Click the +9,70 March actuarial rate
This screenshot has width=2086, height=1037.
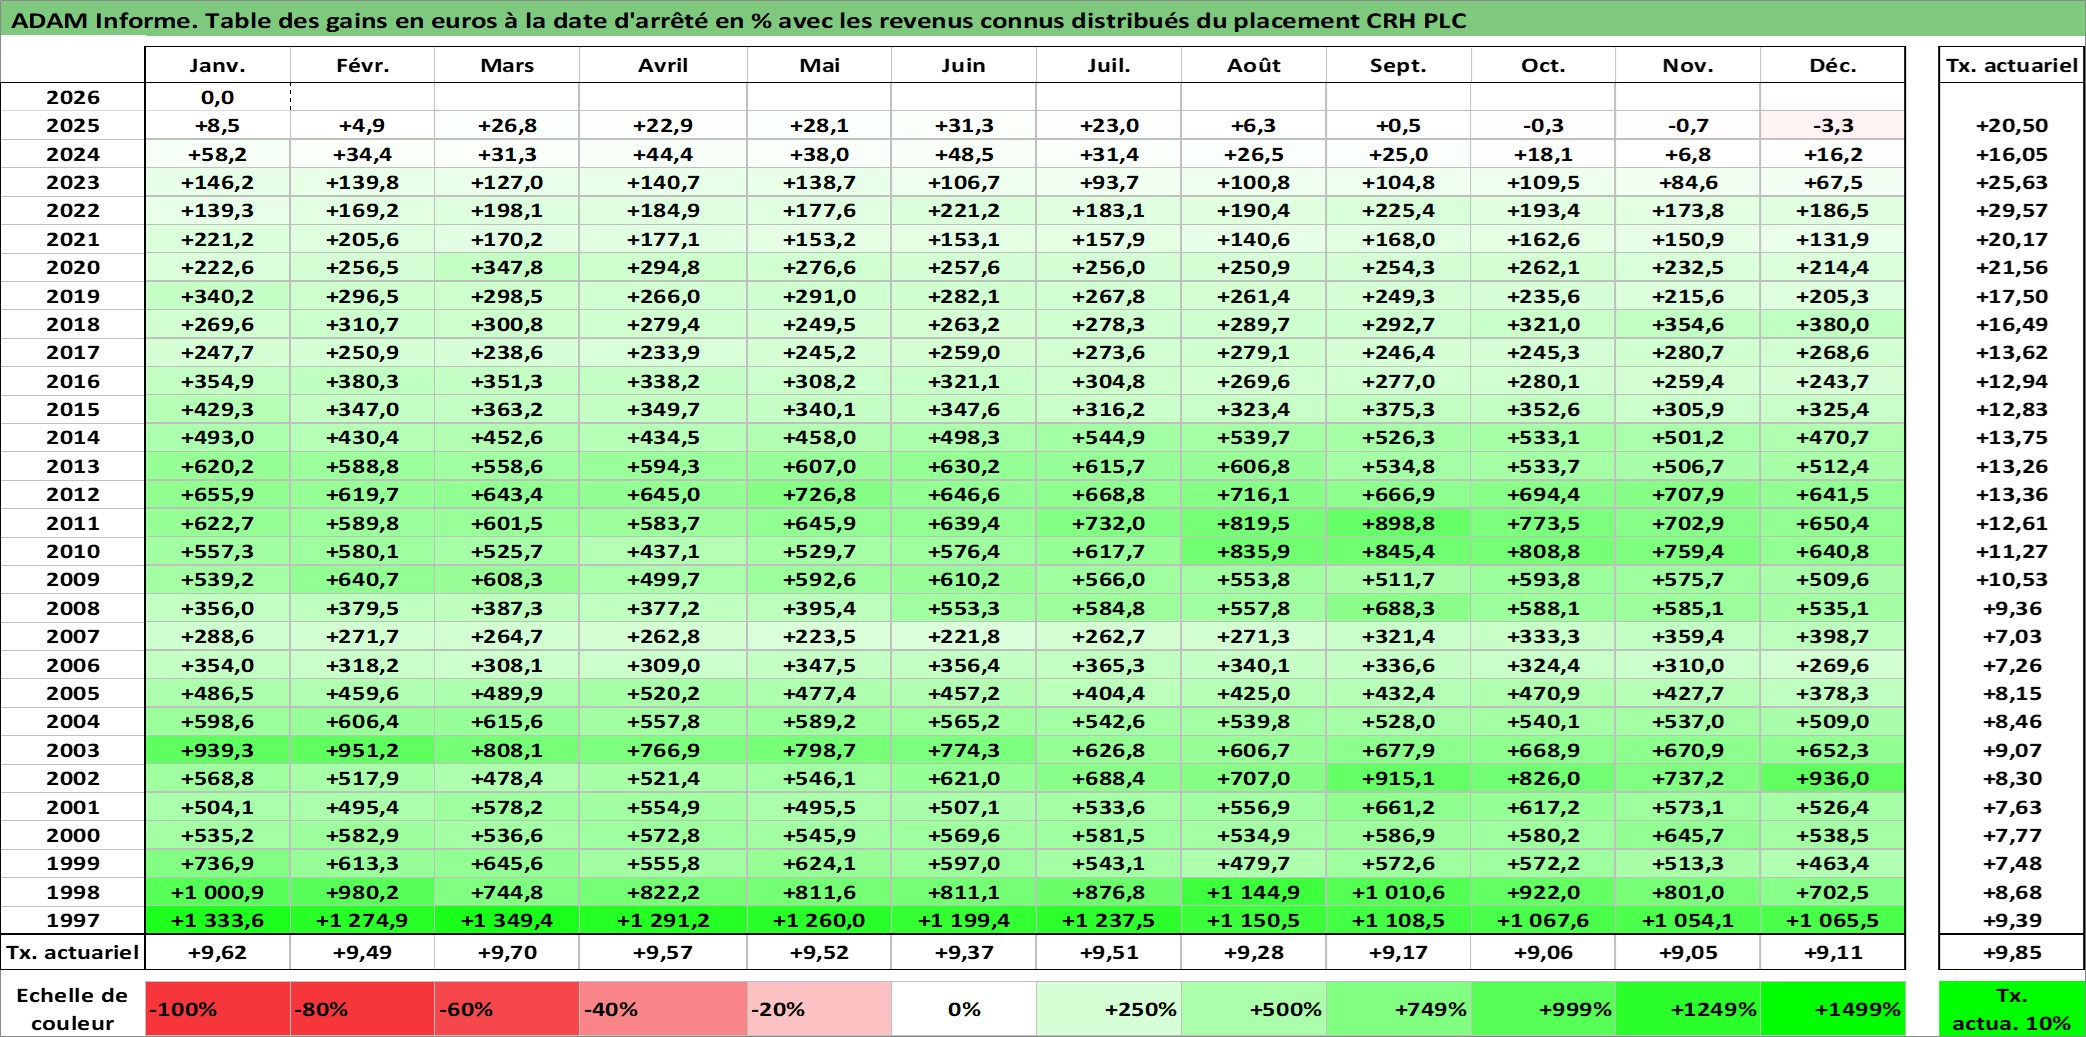click(x=507, y=952)
